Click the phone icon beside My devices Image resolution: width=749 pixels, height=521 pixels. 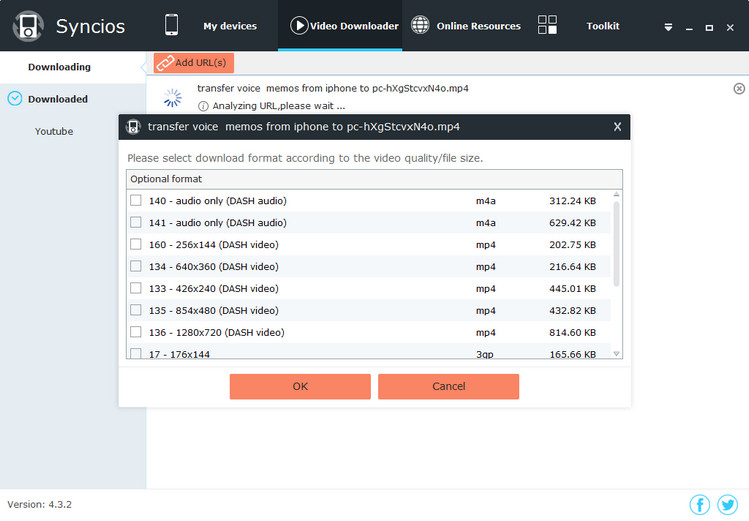point(171,25)
